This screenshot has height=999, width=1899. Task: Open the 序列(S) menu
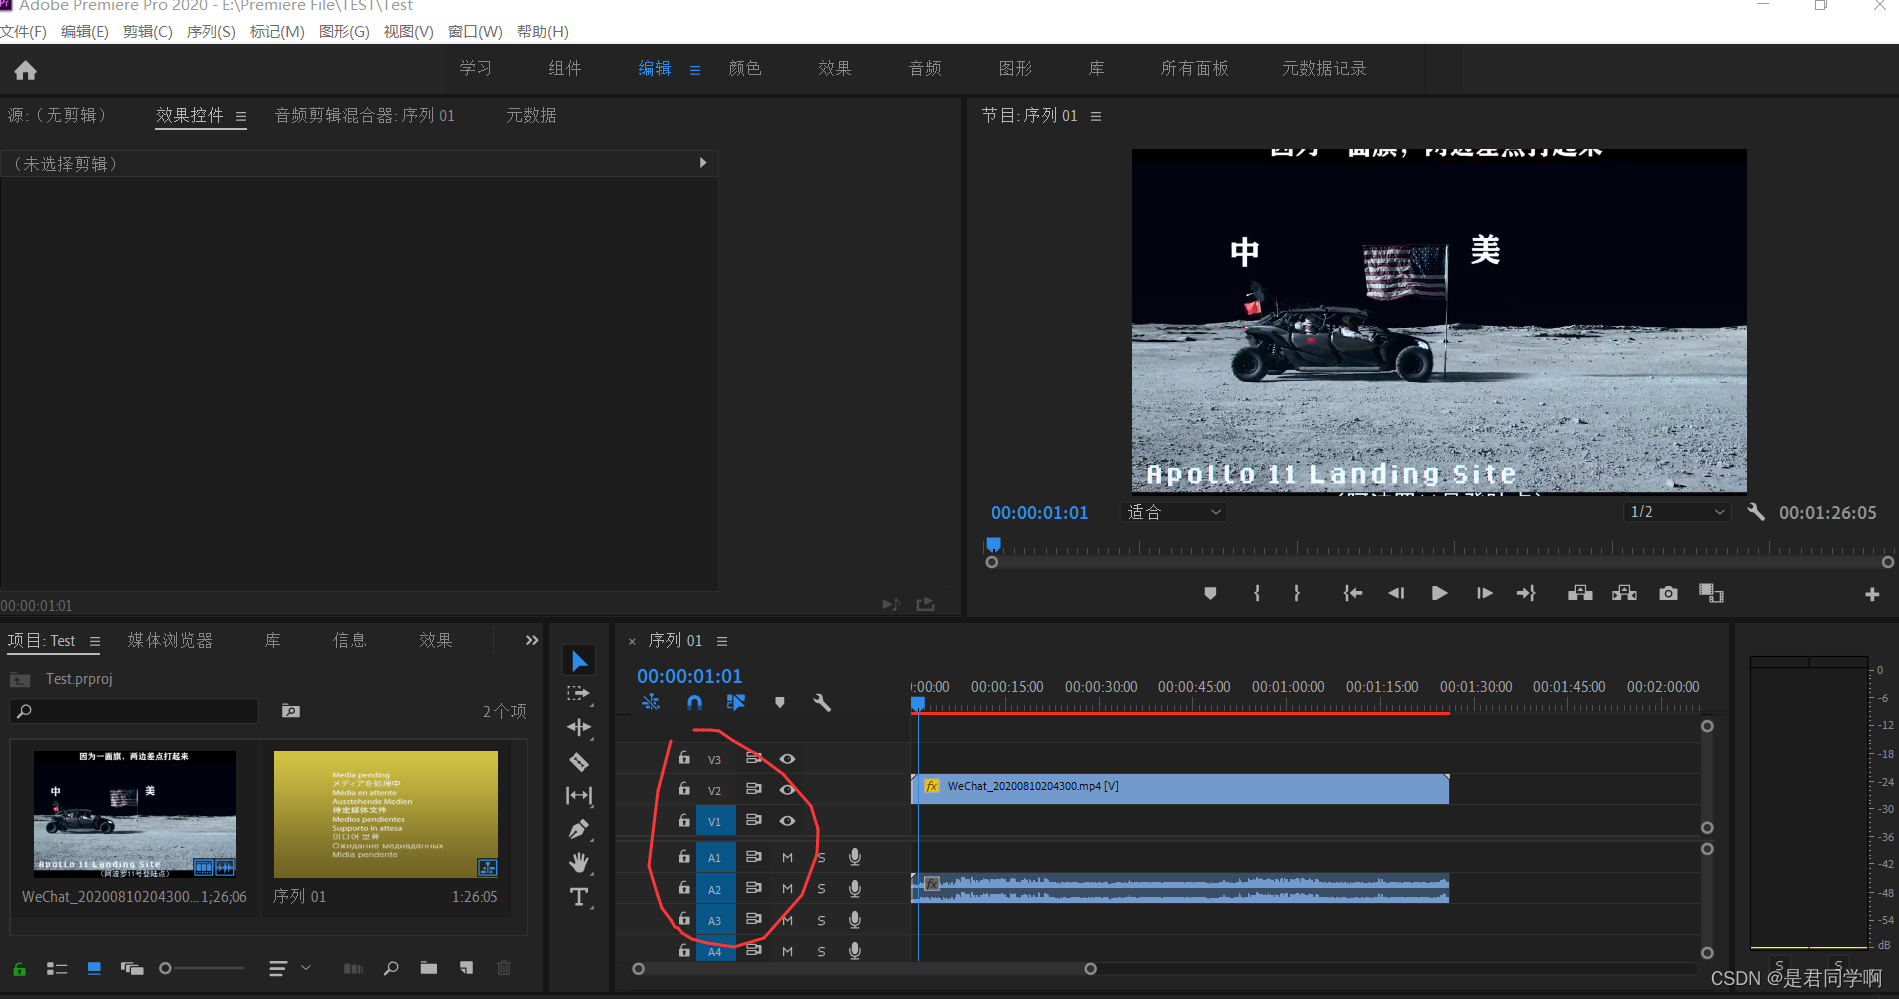click(x=211, y=32)
